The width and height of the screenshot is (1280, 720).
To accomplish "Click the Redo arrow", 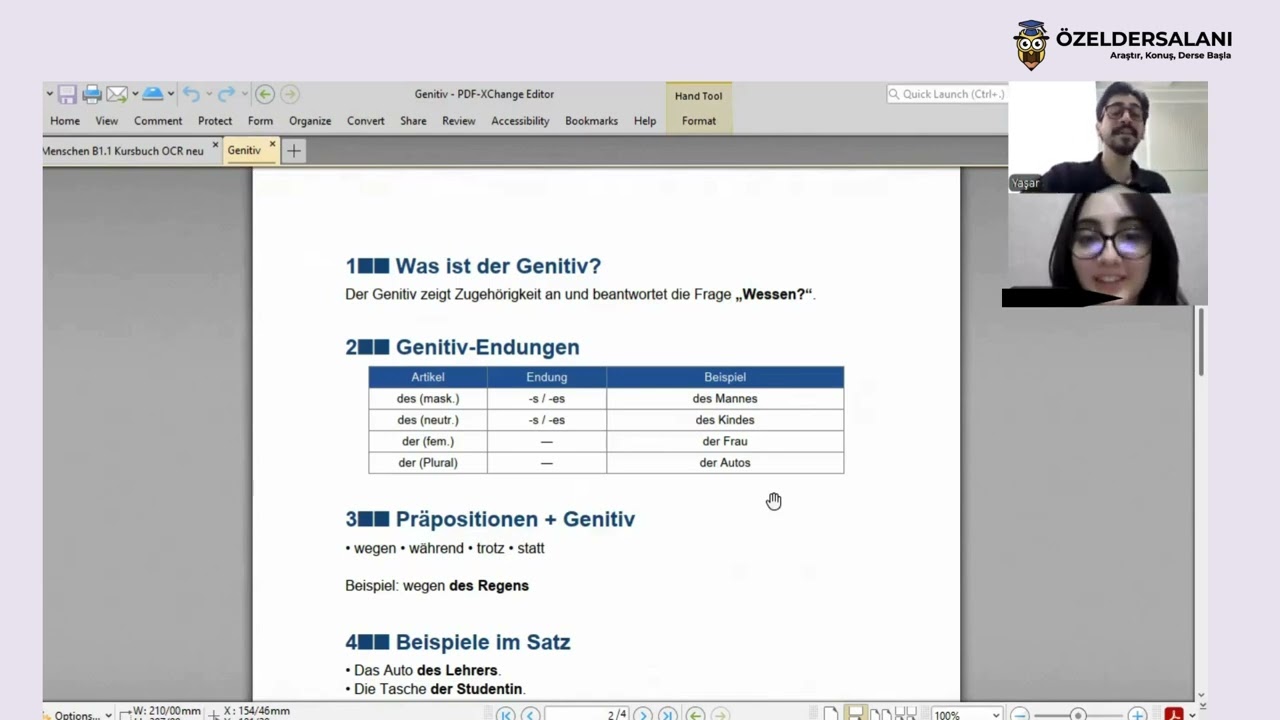I will click(226, 94).
